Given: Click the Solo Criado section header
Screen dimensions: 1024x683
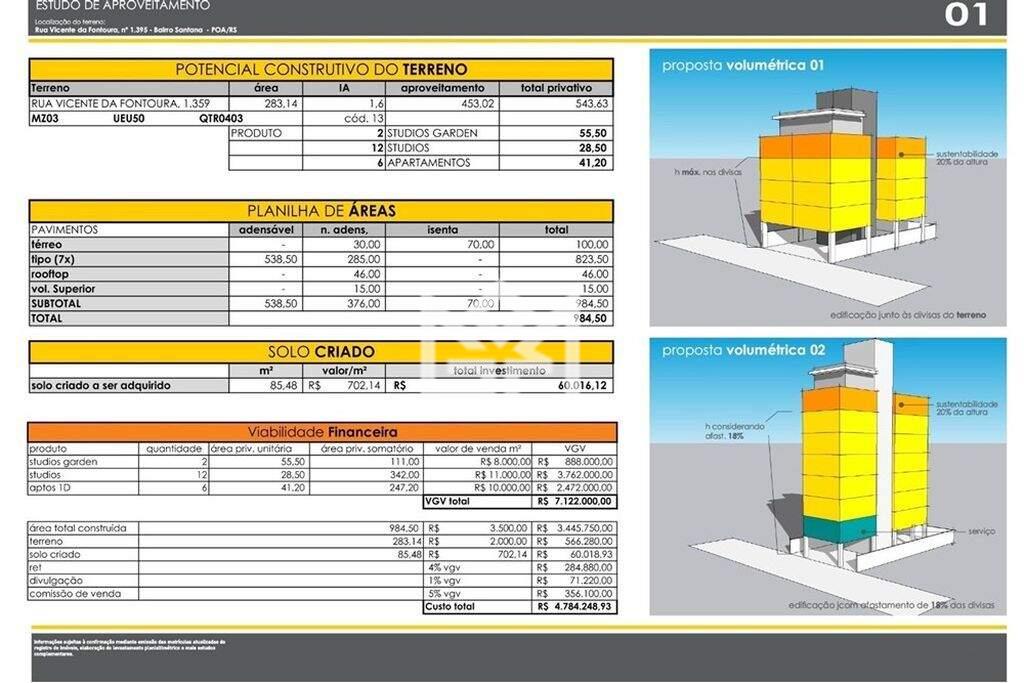Looking at the screenshot, I should pos(321,352).
